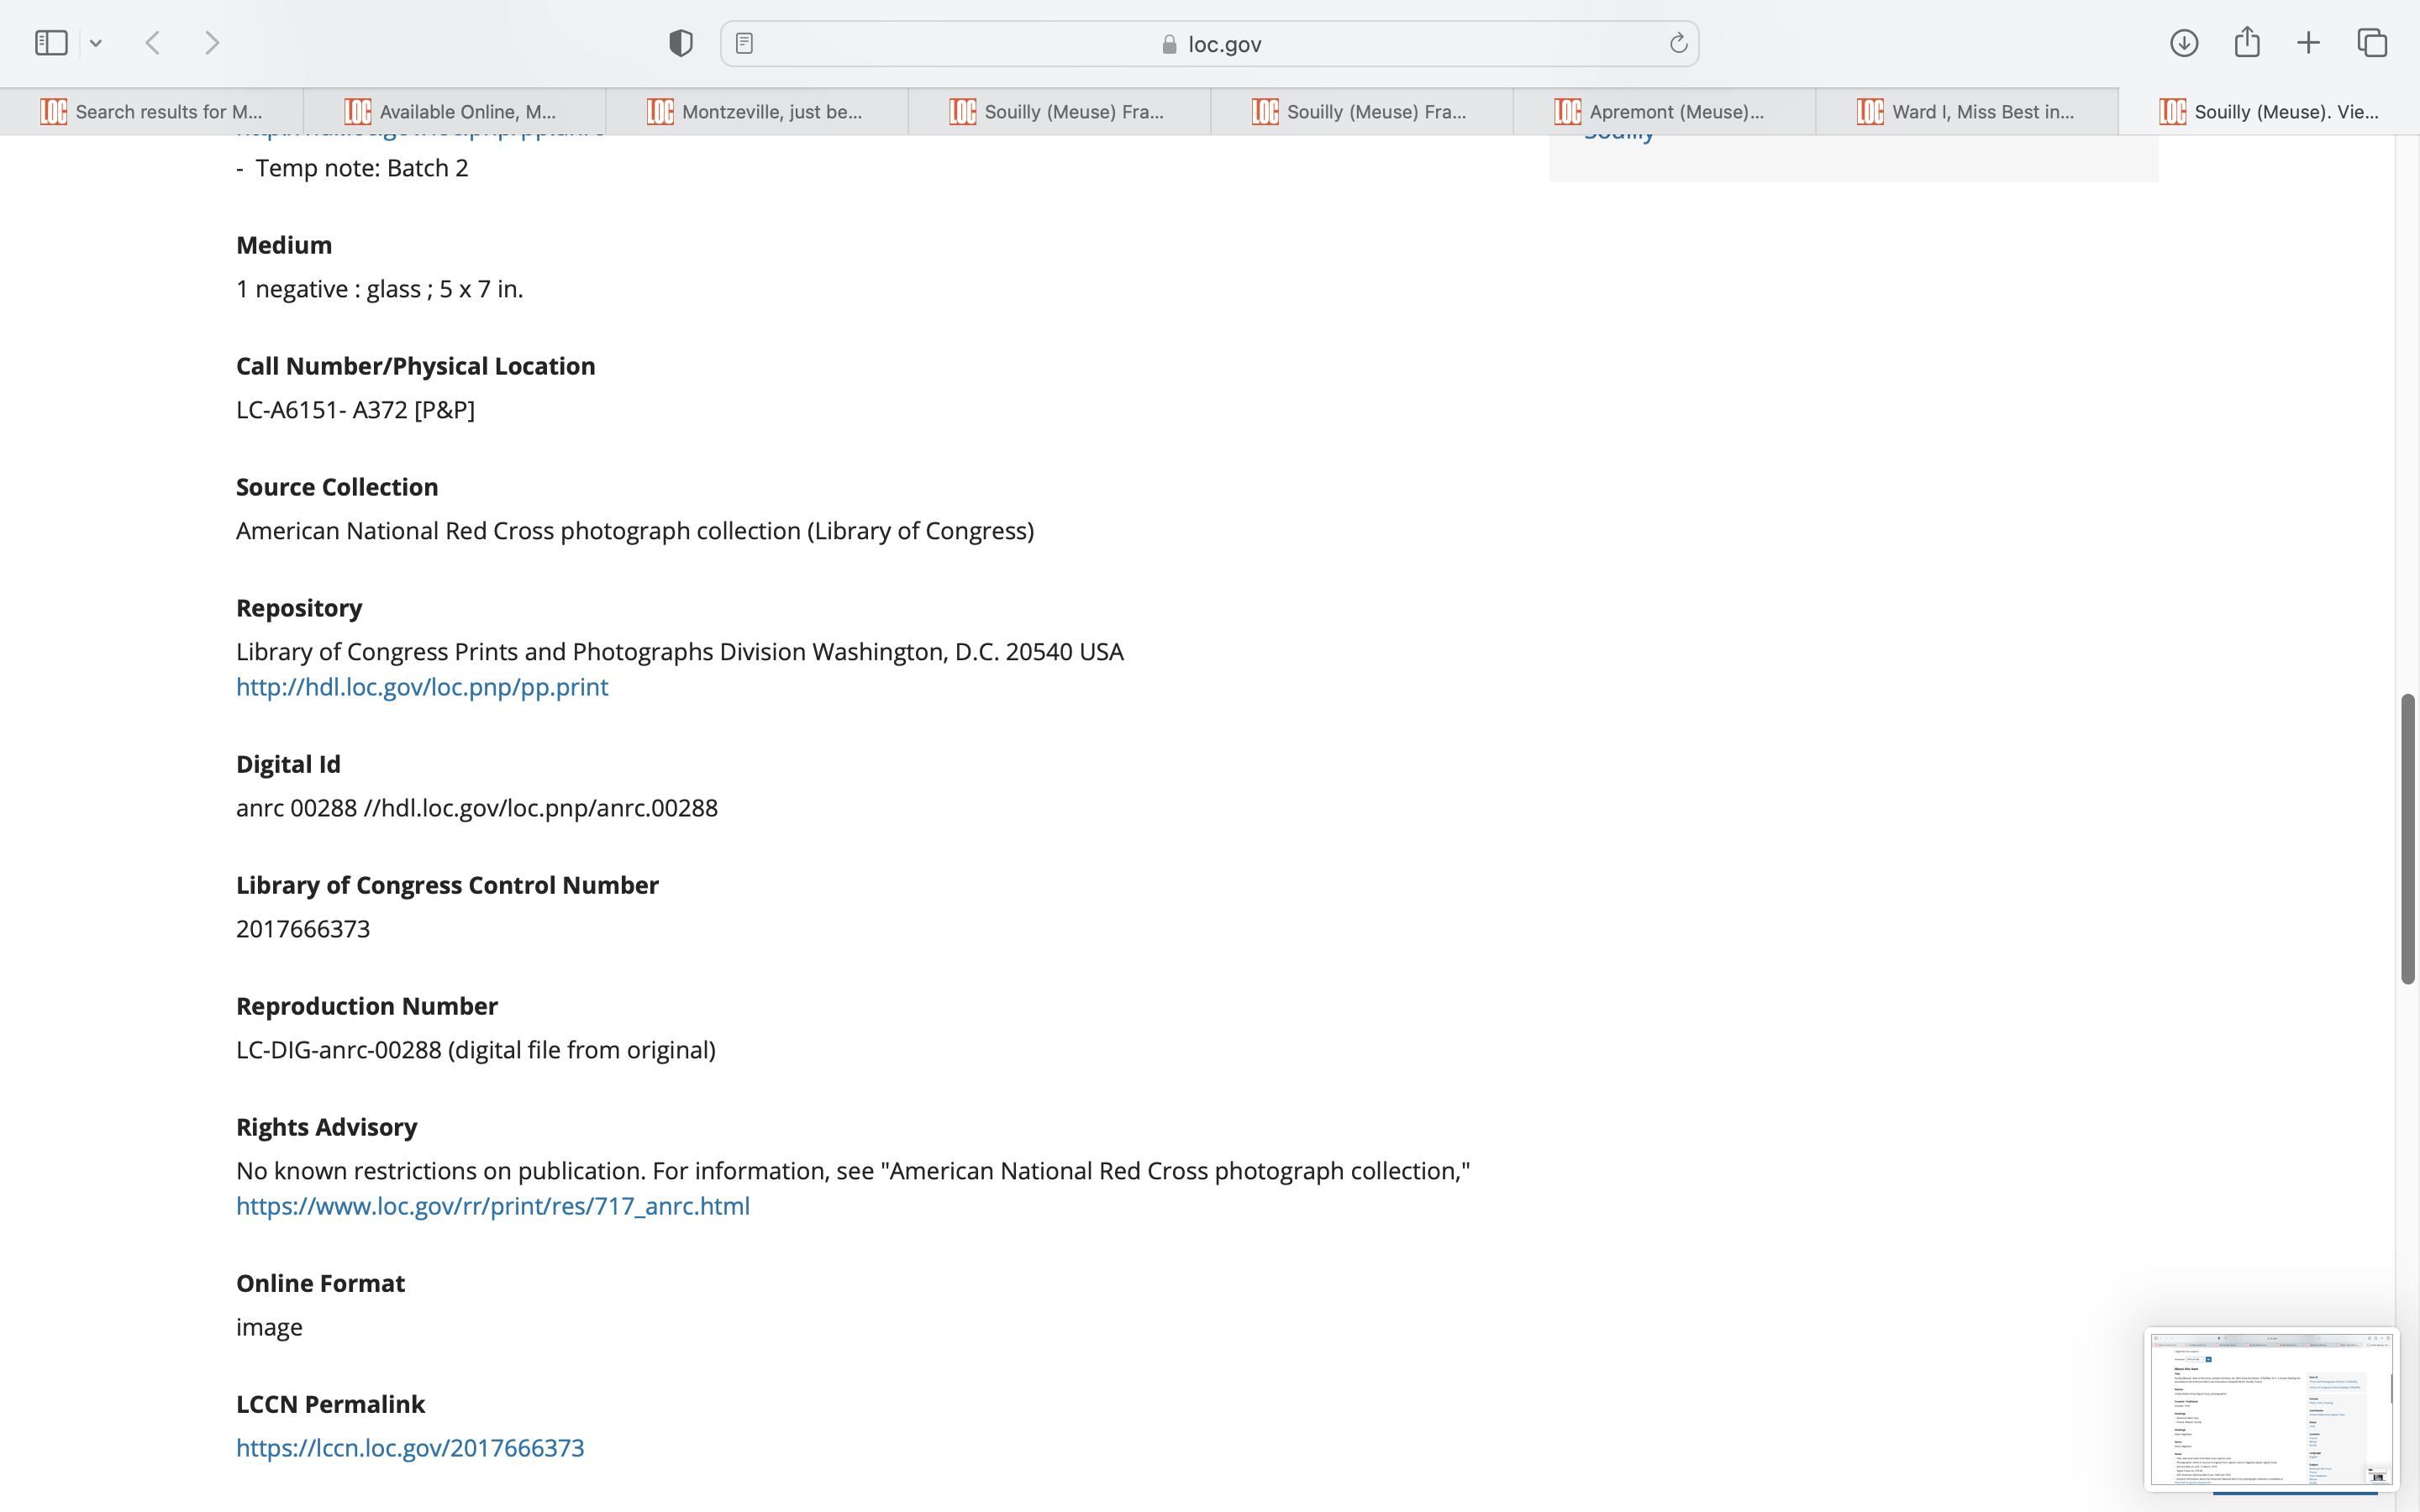Show tab overview icon
The image size is (2420, 1512).
[x=2372, y=43]
